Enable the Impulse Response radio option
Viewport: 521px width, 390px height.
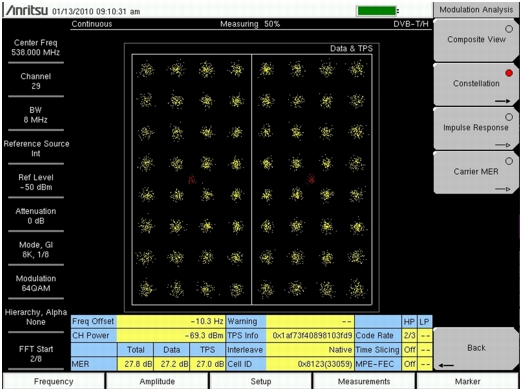pos(509,117)
